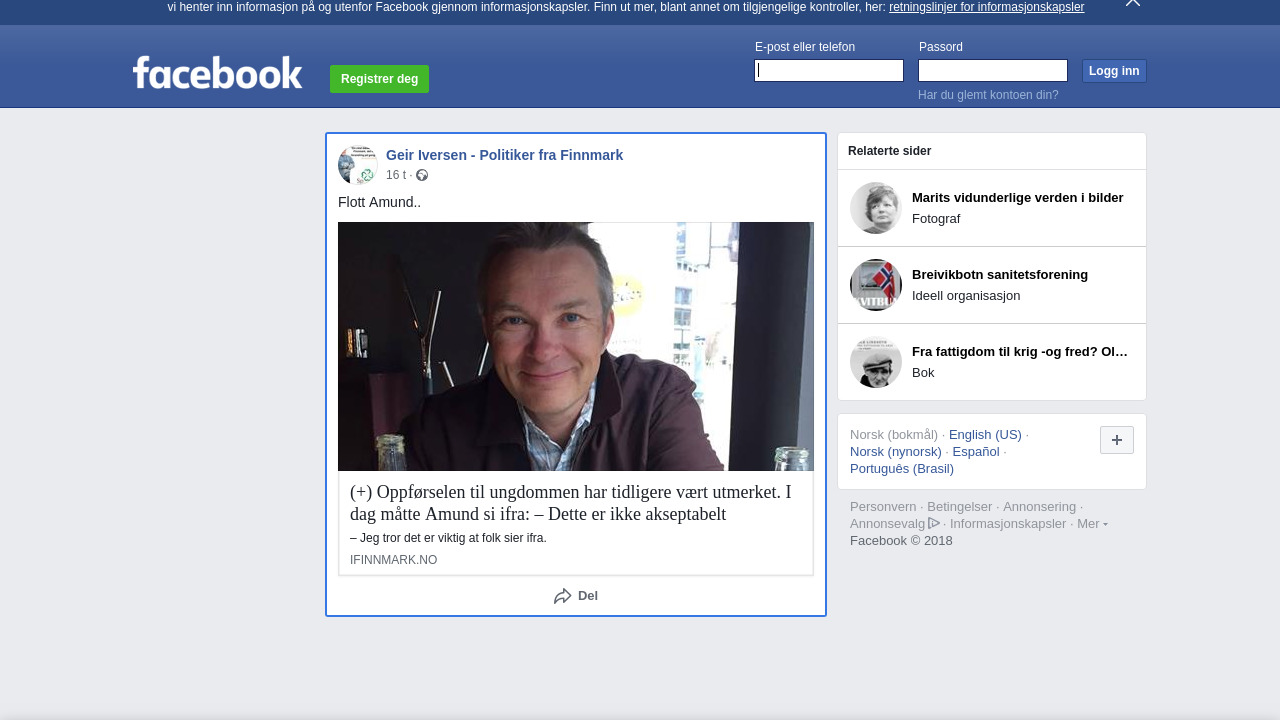The width and height of the screenshot is (1280, 720).
Task: Open the article photo of smiling man
Action: [x=576, y=346]
